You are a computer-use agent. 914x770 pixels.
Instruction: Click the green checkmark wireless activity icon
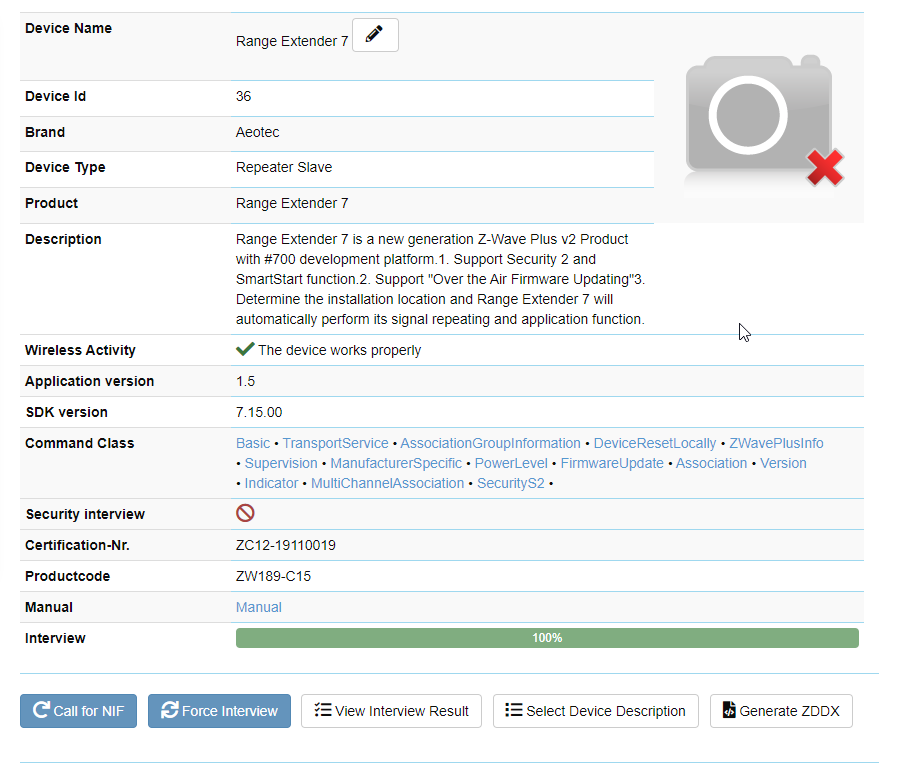(x=244, y=350)
